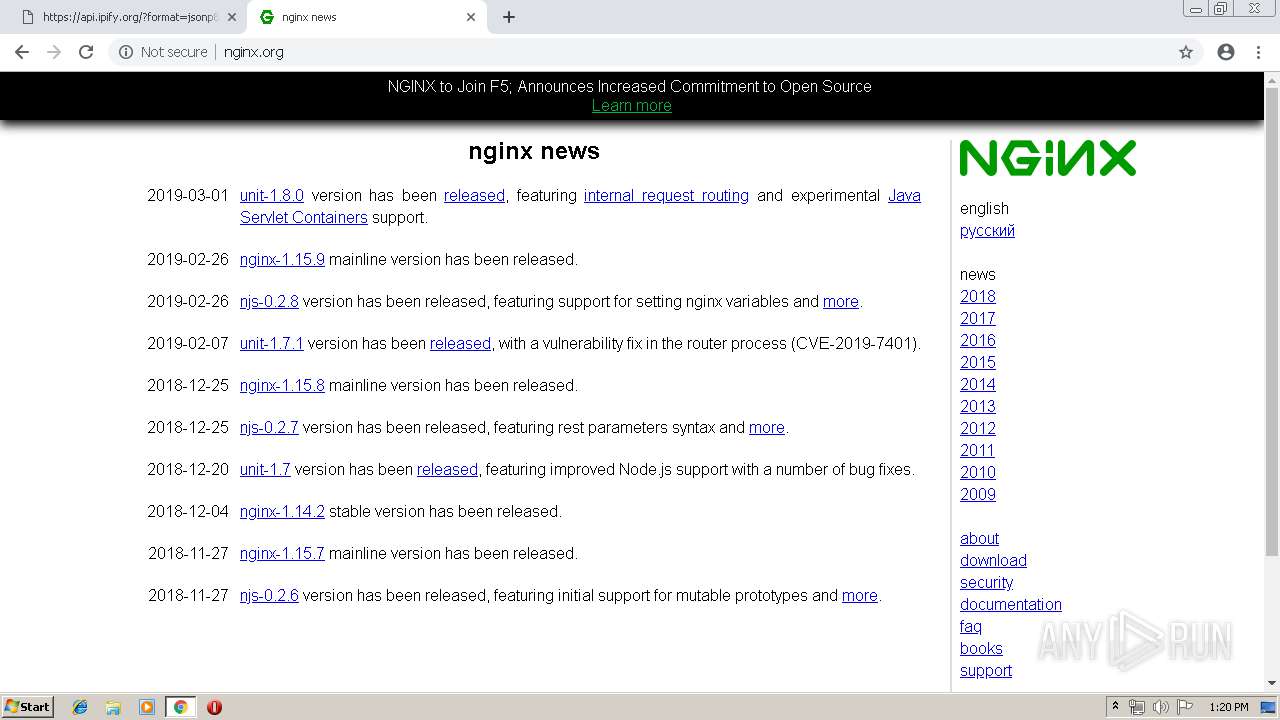This screenshot has width=1280, height=720.
Task: Open the nginx-1.15.7 link
Action: 282,554
